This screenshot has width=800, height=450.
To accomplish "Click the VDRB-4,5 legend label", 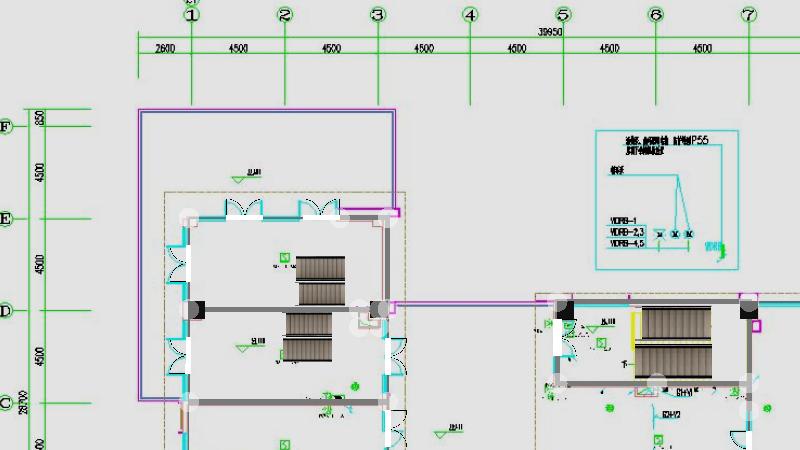I will (627, 243).
